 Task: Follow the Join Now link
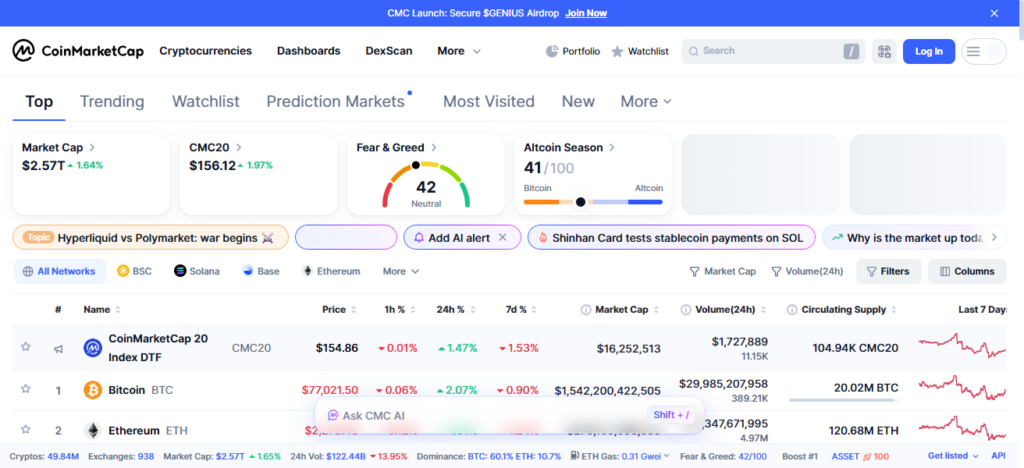point(586,13)
